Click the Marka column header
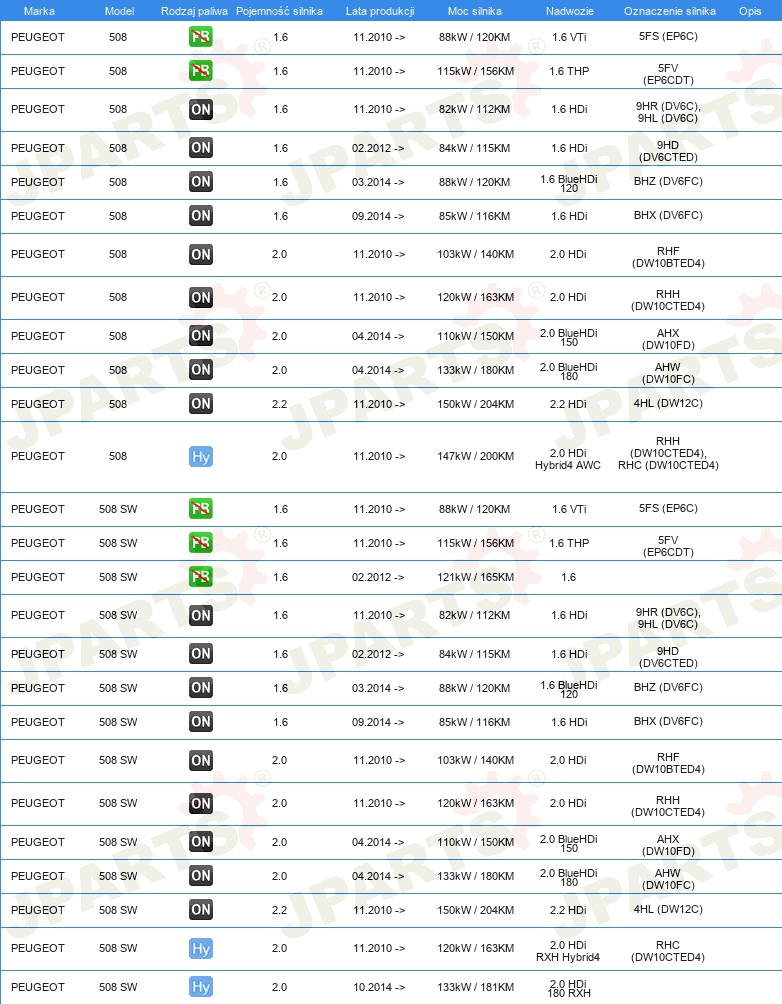This screenshot has width=782, height=1004. 39,11
